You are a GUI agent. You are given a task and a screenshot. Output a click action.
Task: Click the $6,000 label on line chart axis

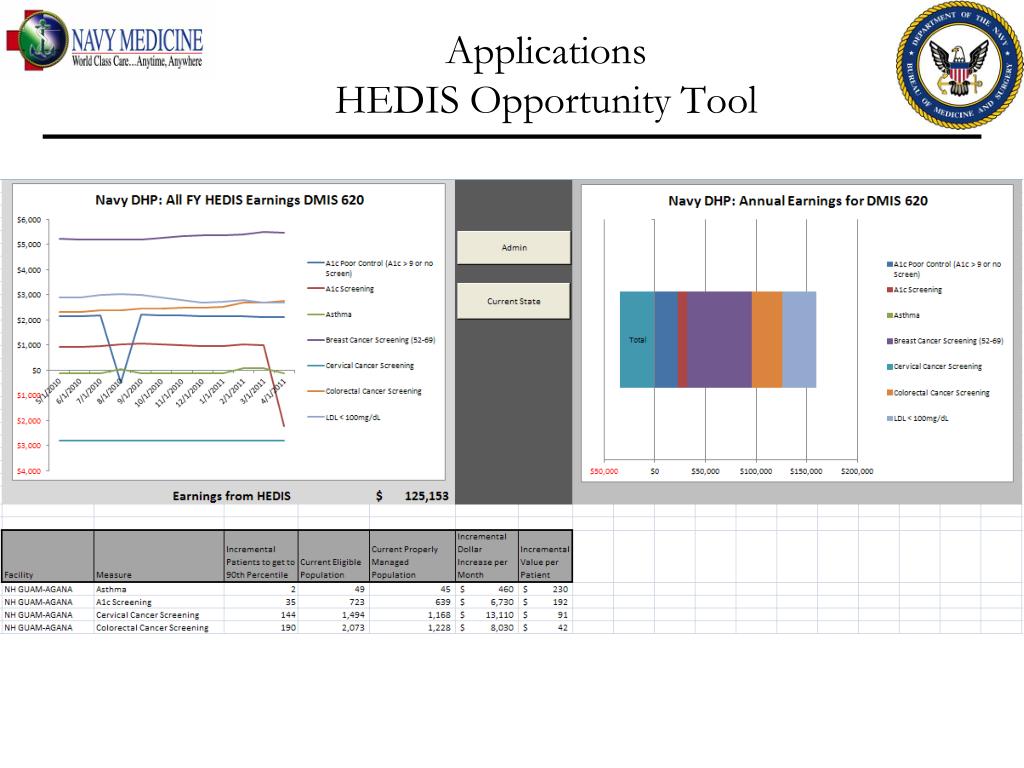[x=29, y=220]
